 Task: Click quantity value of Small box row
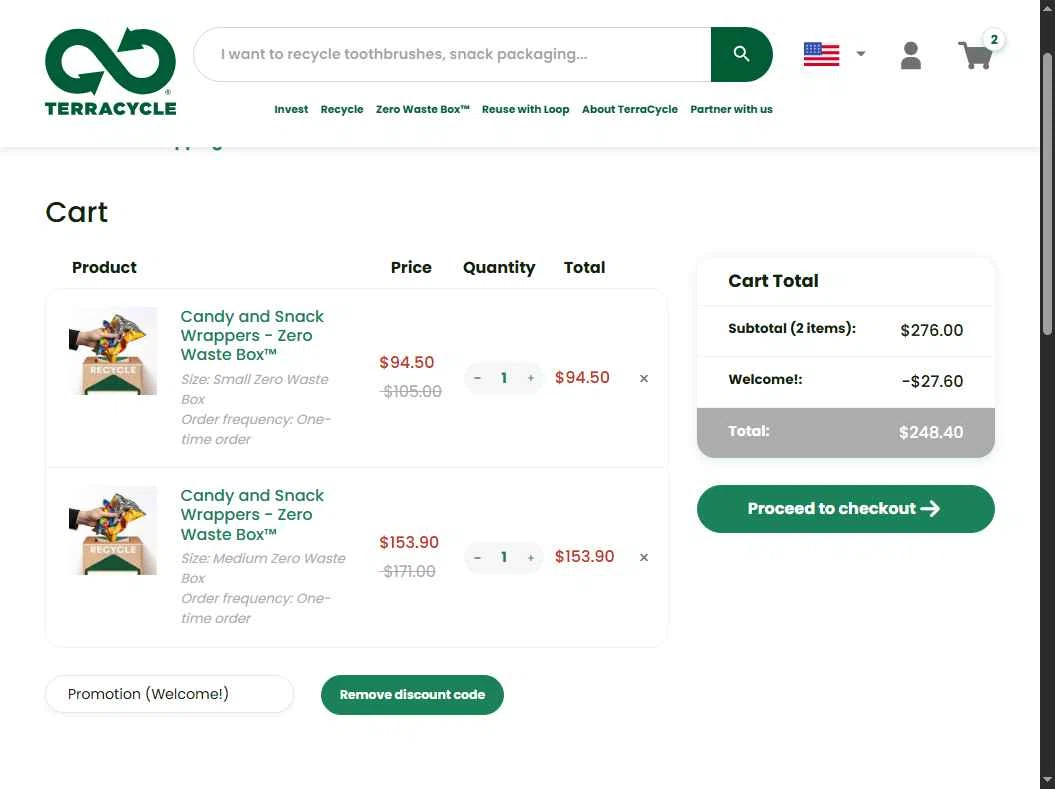(504, 378)
